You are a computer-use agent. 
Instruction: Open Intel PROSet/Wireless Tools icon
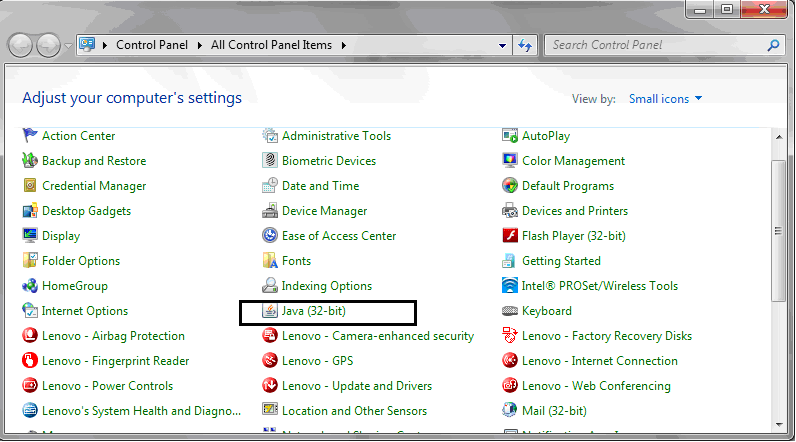click(x=510, y=285)
